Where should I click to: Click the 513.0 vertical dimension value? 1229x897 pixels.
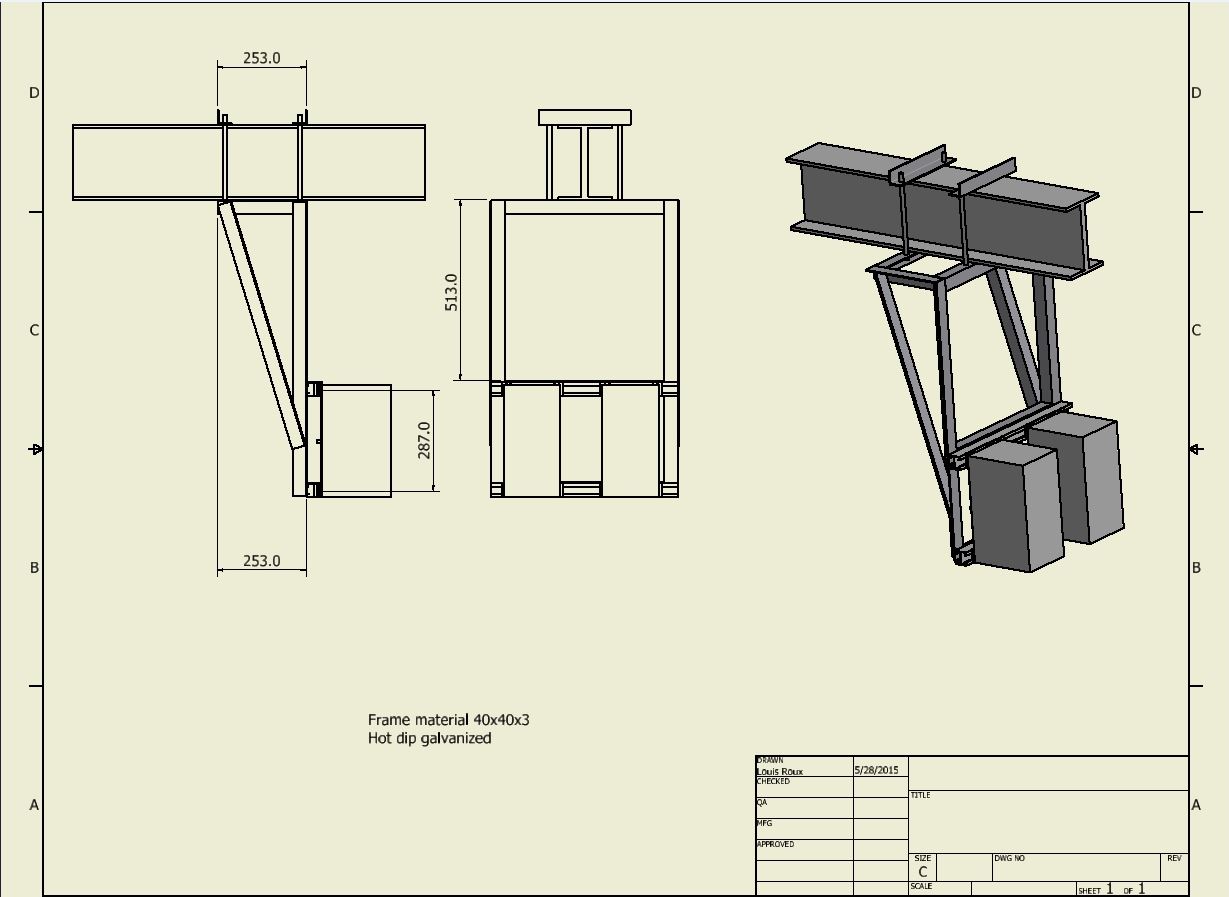click(452, 292)
